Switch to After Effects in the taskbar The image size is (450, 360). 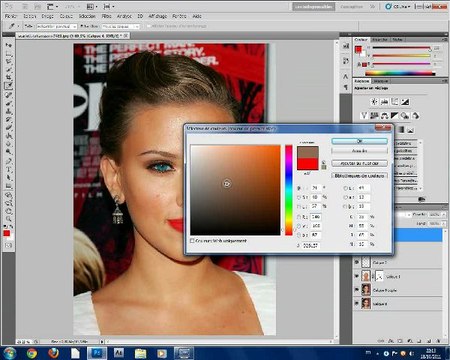(x=119, y=353)
